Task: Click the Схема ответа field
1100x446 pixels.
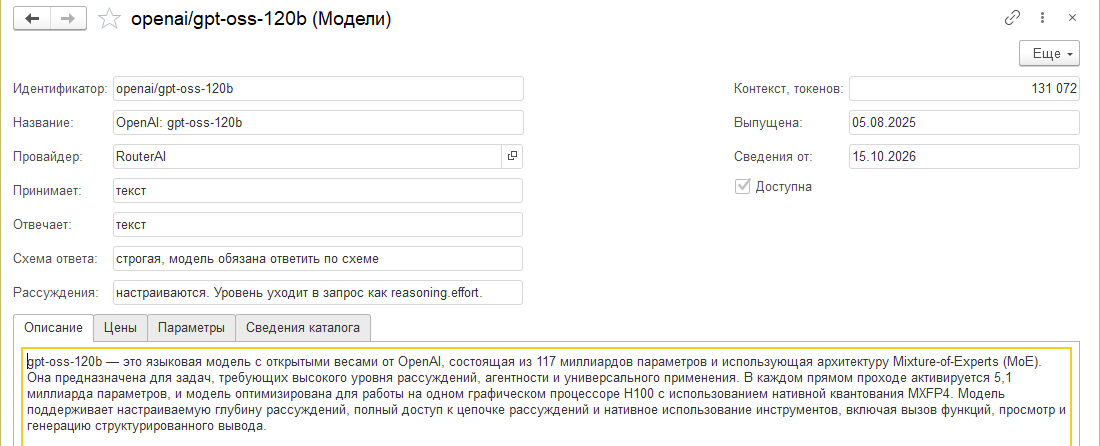Action: (x=318, y=259)
